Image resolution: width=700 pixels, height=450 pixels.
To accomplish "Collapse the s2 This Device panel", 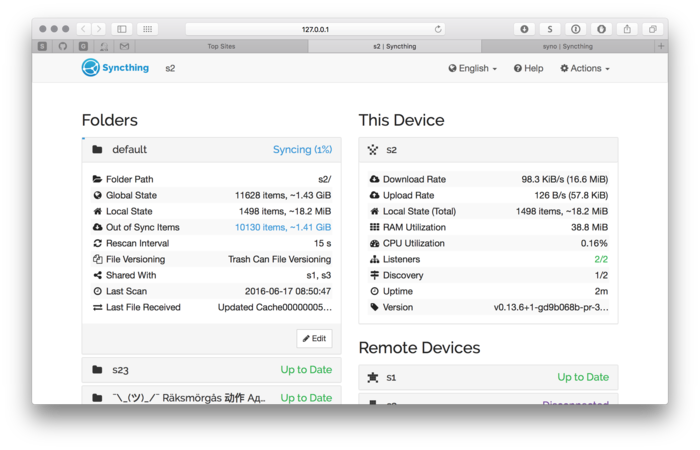I will coord(488,150).
